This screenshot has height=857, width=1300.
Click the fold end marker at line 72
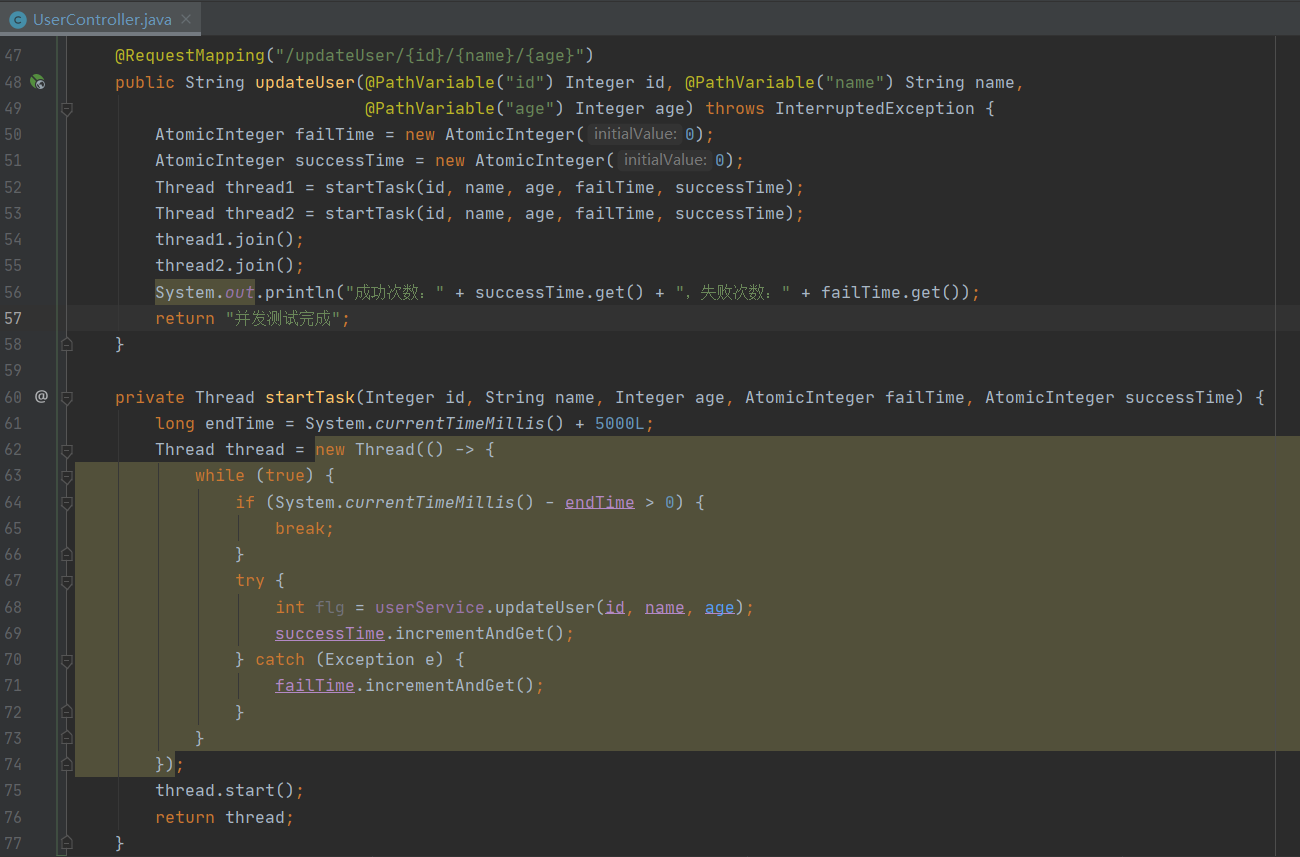pos(67,712)
